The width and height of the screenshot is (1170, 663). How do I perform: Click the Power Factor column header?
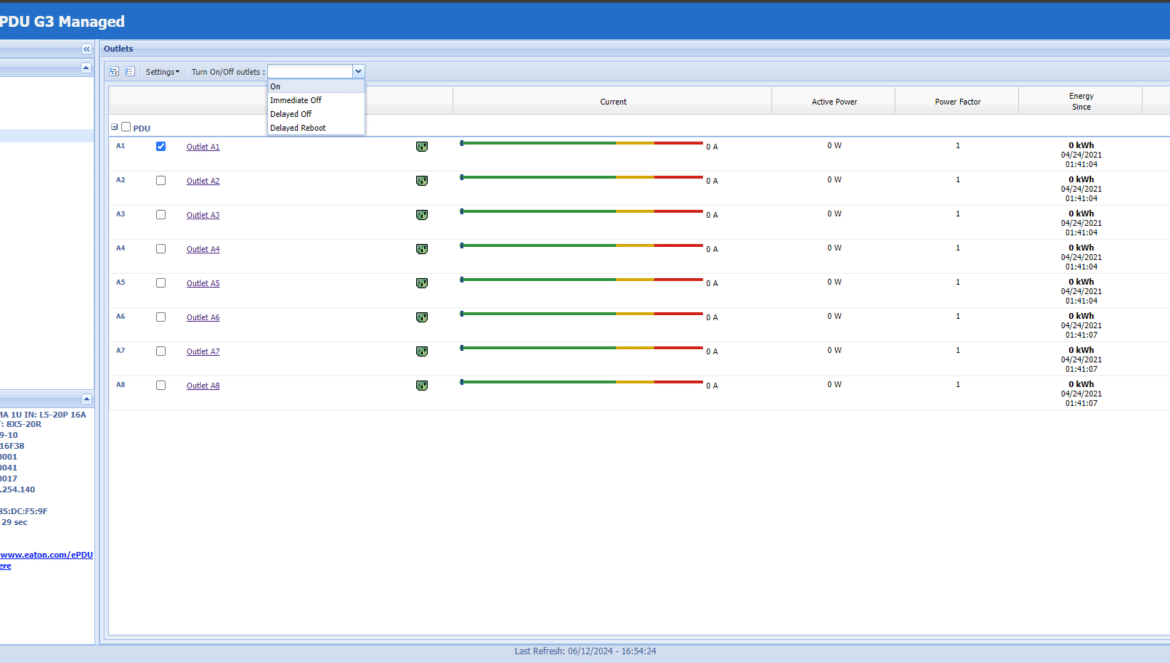(x=957, y=101)
